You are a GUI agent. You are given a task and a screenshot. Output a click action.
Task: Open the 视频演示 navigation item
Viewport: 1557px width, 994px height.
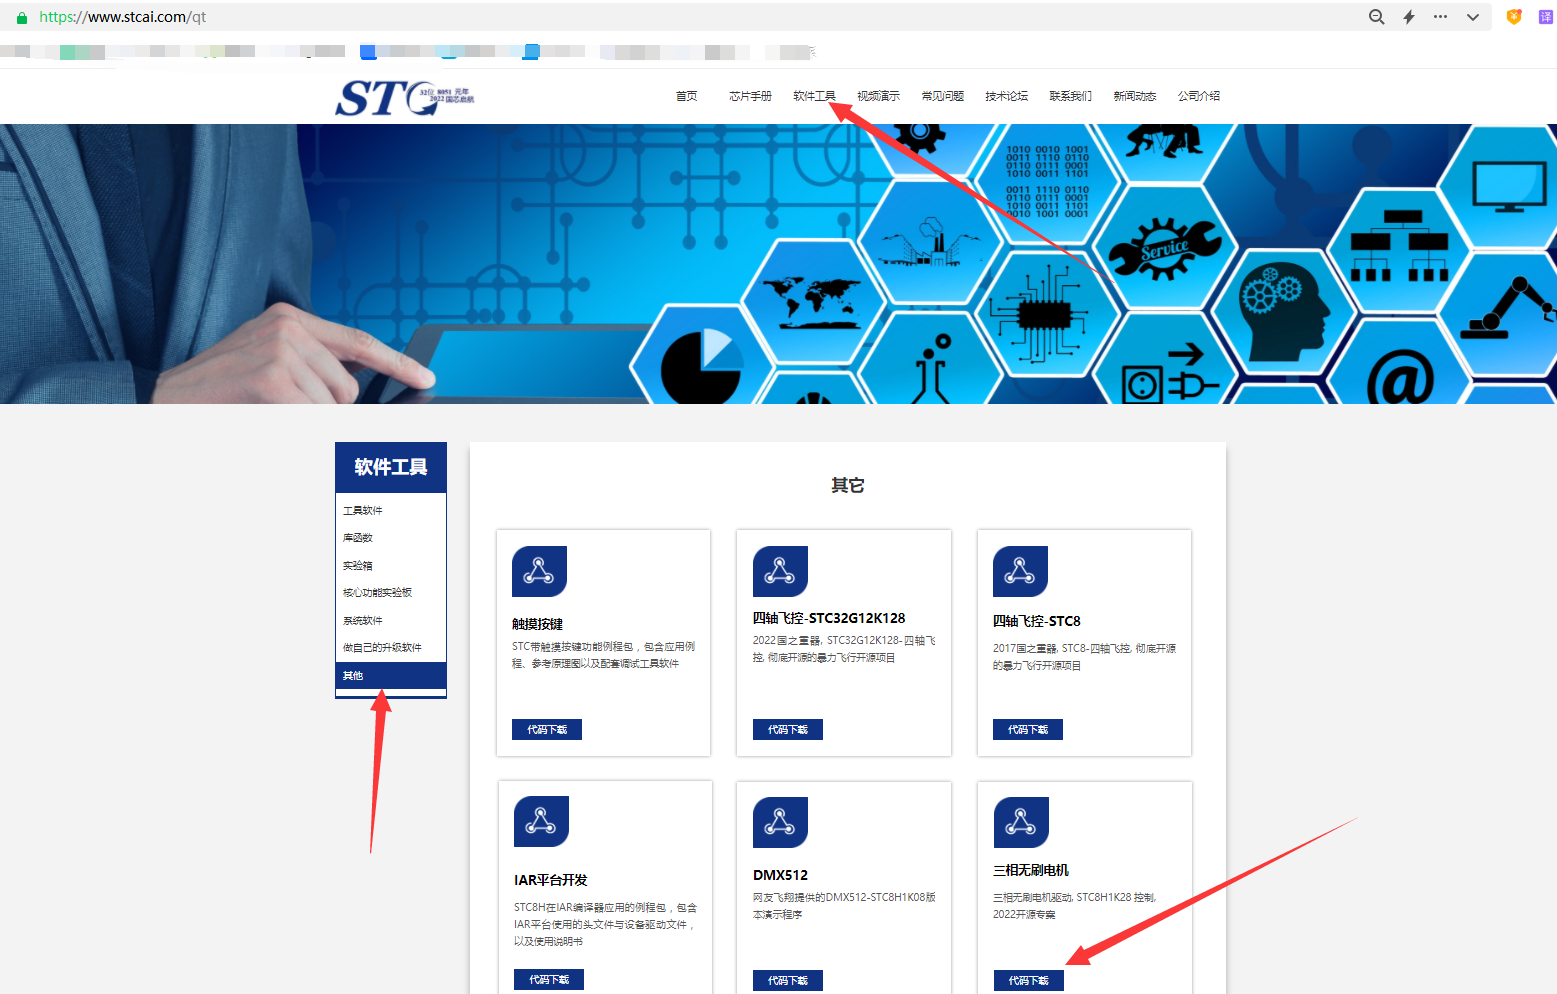878,96
